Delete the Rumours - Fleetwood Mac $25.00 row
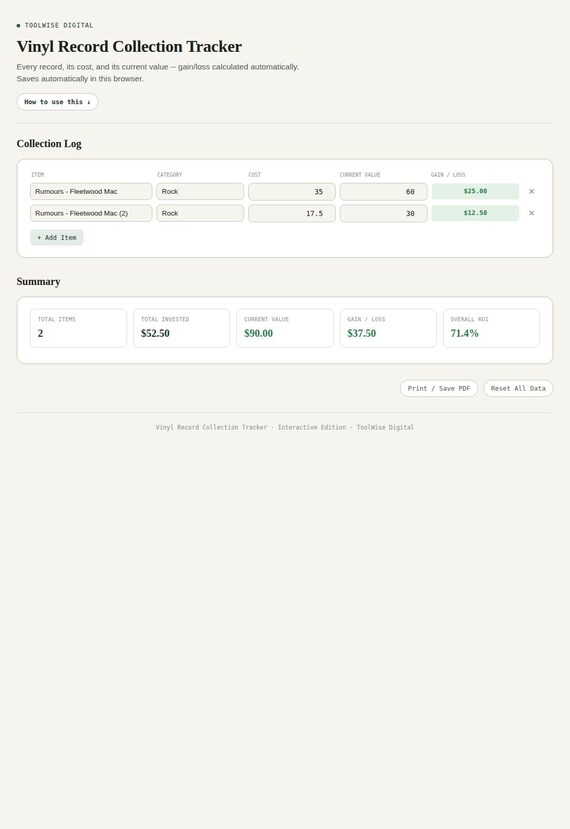570x829 pixels. click(531, 191)
